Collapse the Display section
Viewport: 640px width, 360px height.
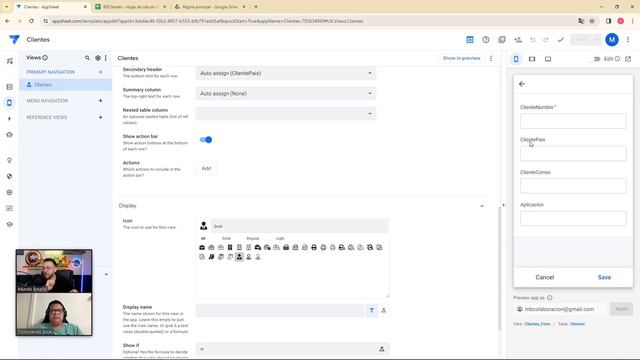(482, 206)
